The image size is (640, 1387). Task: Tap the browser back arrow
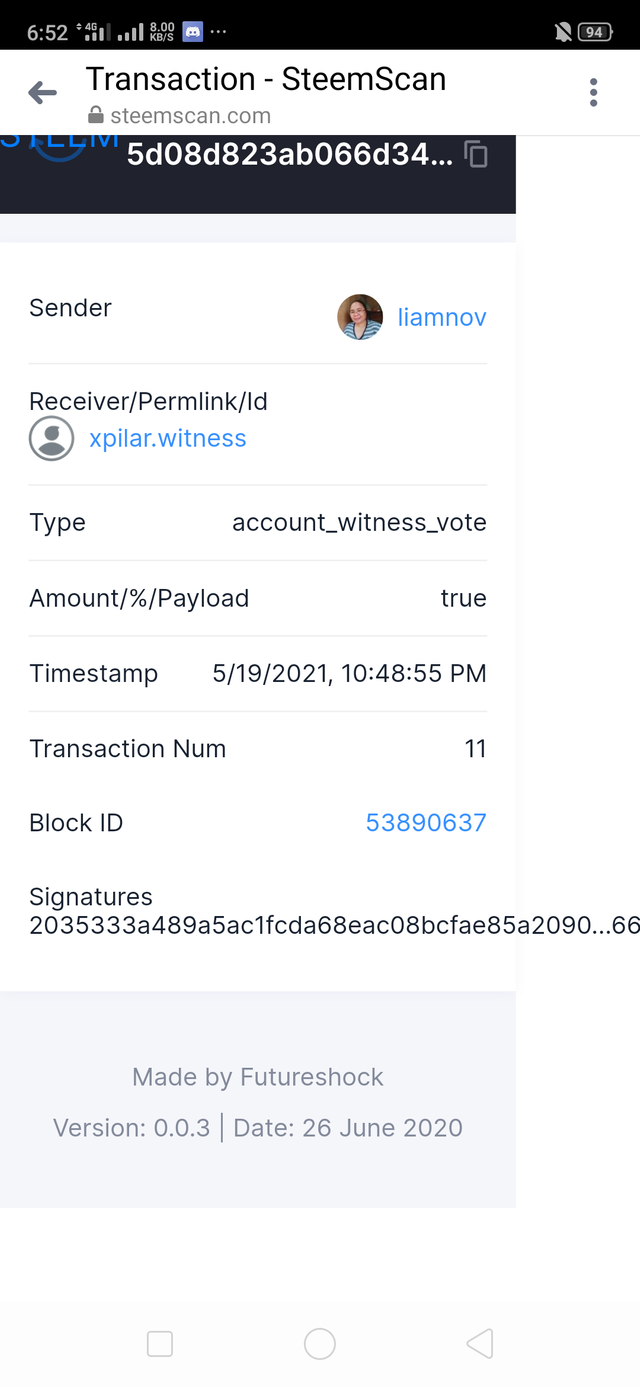click(x=42, y=93)
